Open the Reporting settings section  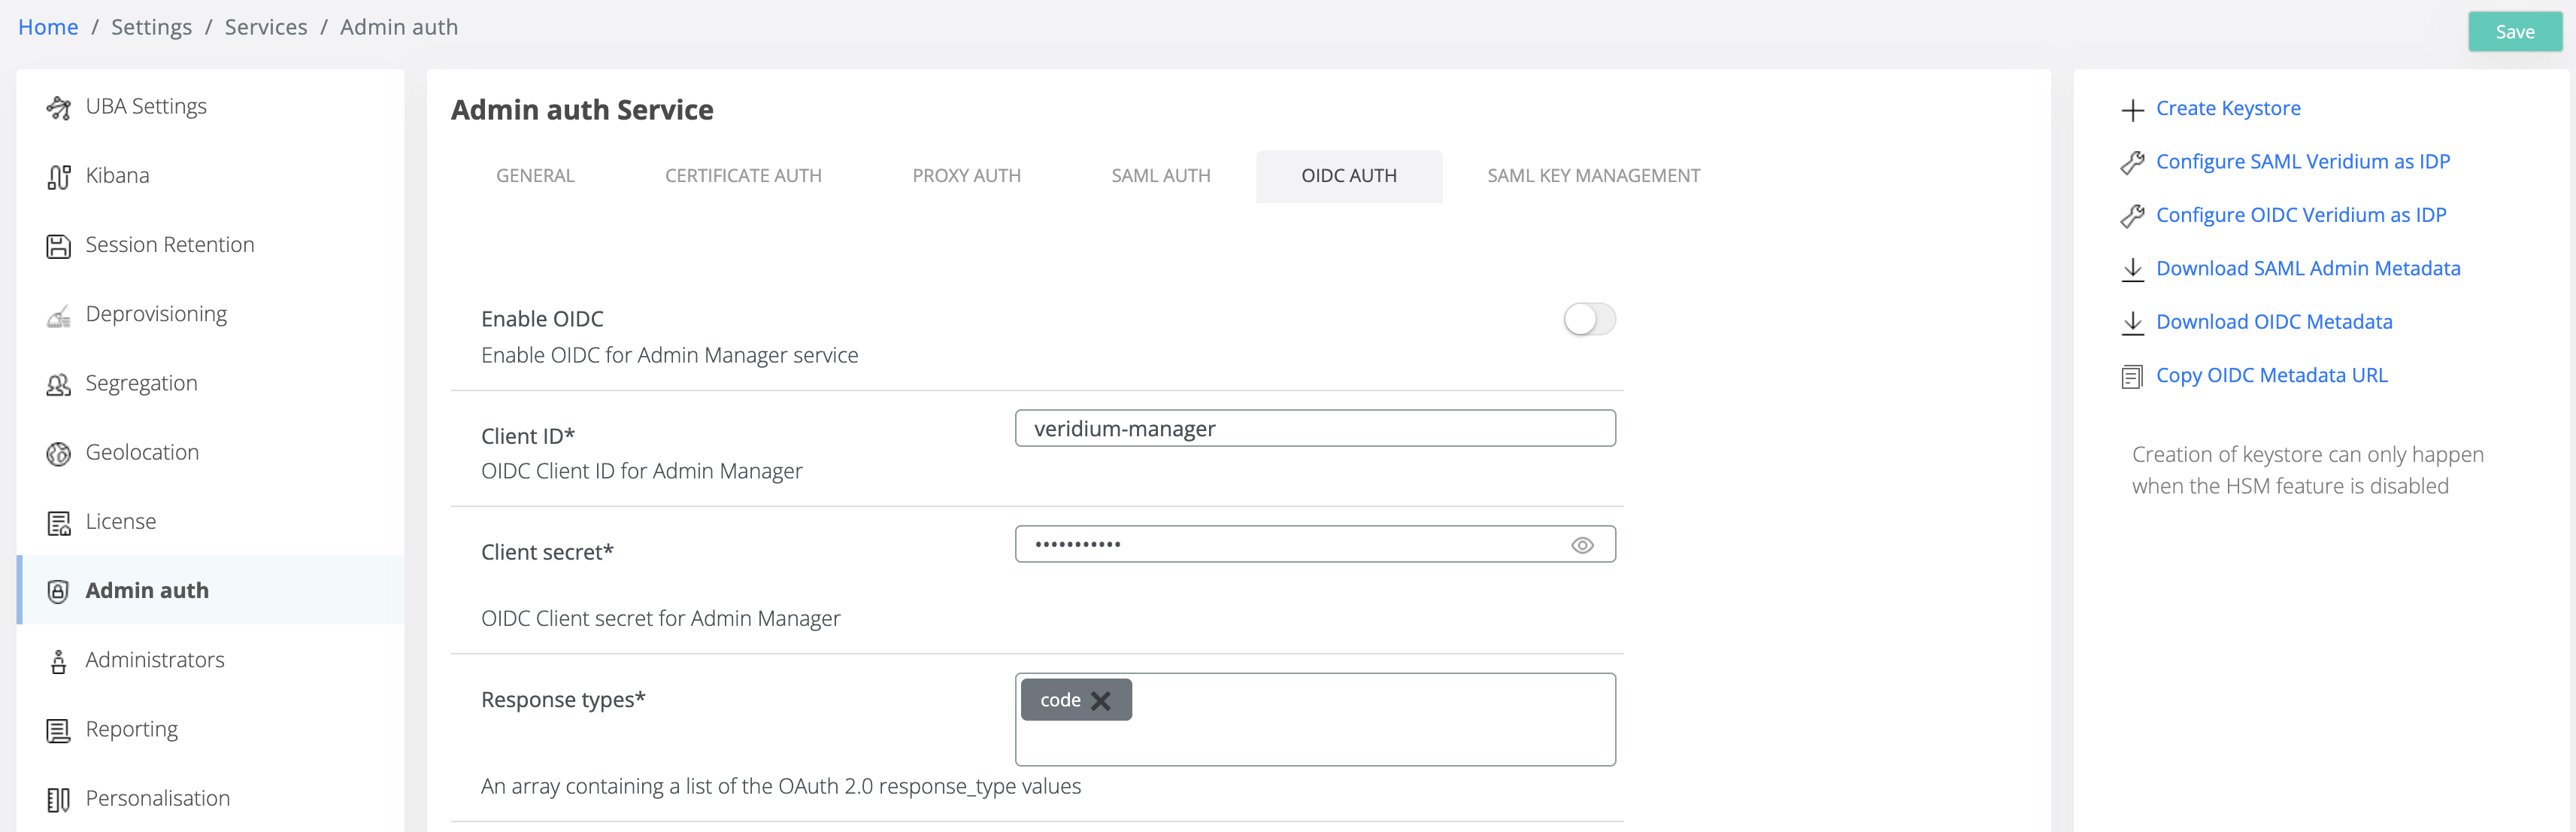(x=131, y=728)
